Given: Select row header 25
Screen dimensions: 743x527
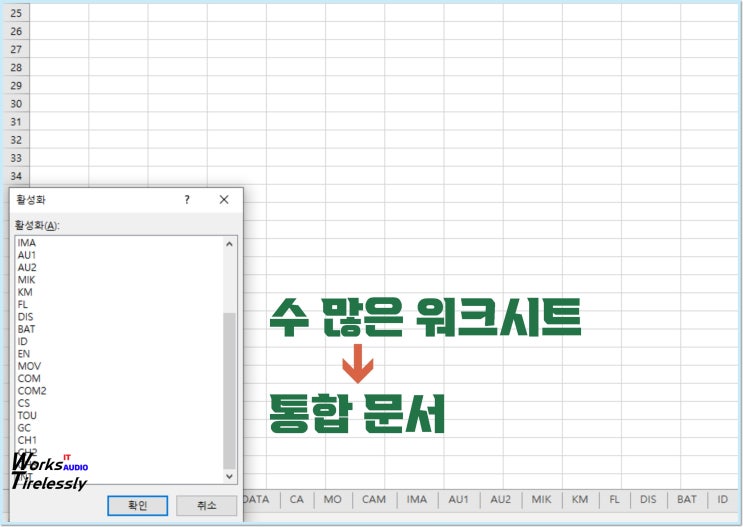Looking at the screenshot, I should click(x=16, y=13).
